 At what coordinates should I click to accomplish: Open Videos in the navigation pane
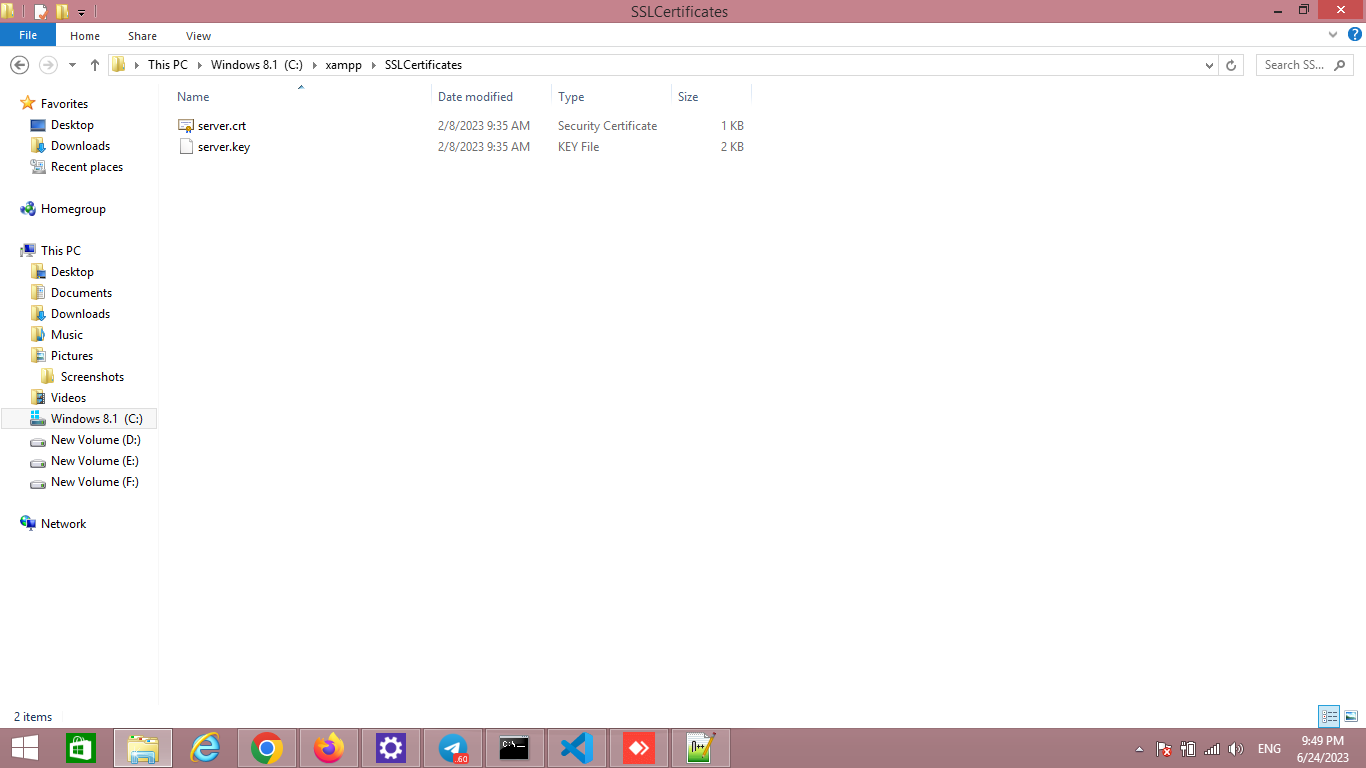click(x=68, y=398)
